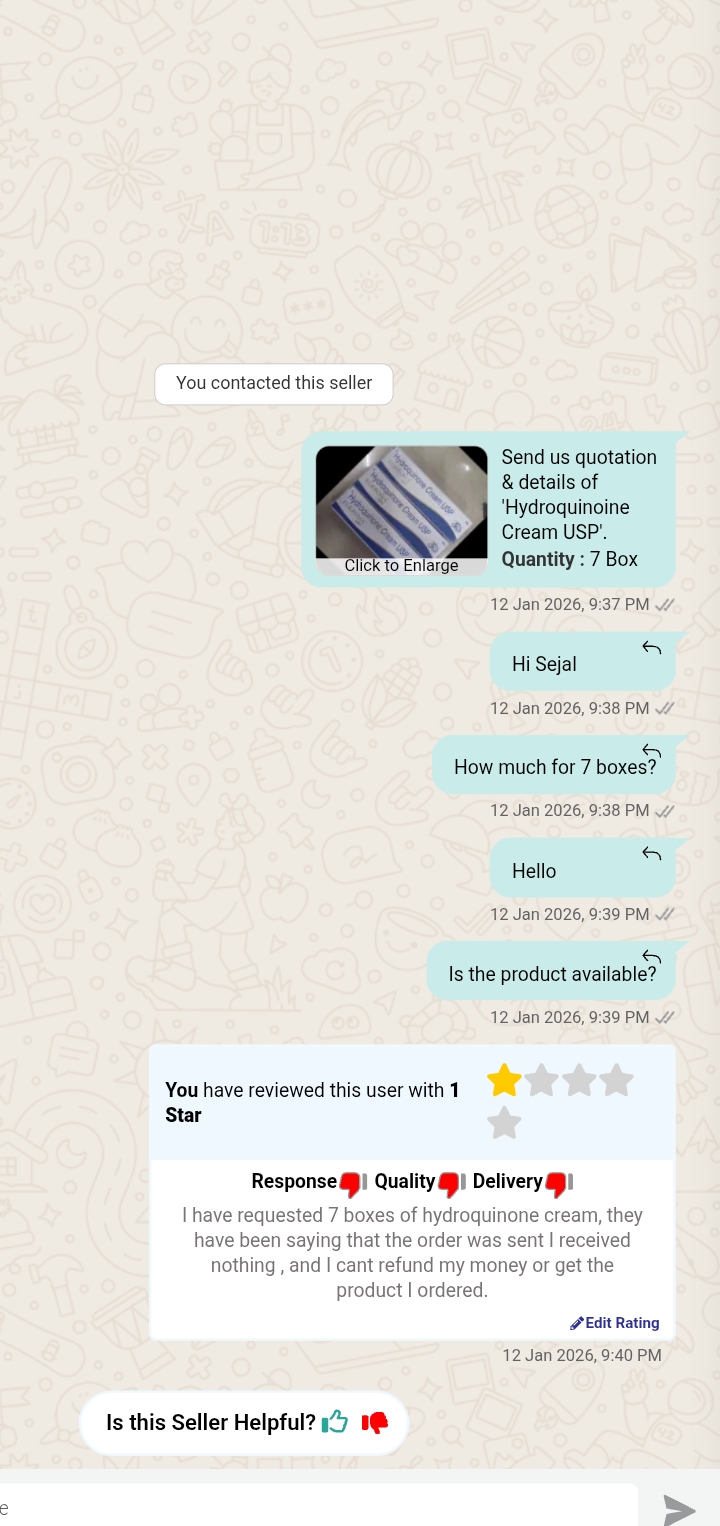The height and width of the screenshot is (1526, 720).
Task: Select the second rating star
Action: click(x=541, y=1080)
